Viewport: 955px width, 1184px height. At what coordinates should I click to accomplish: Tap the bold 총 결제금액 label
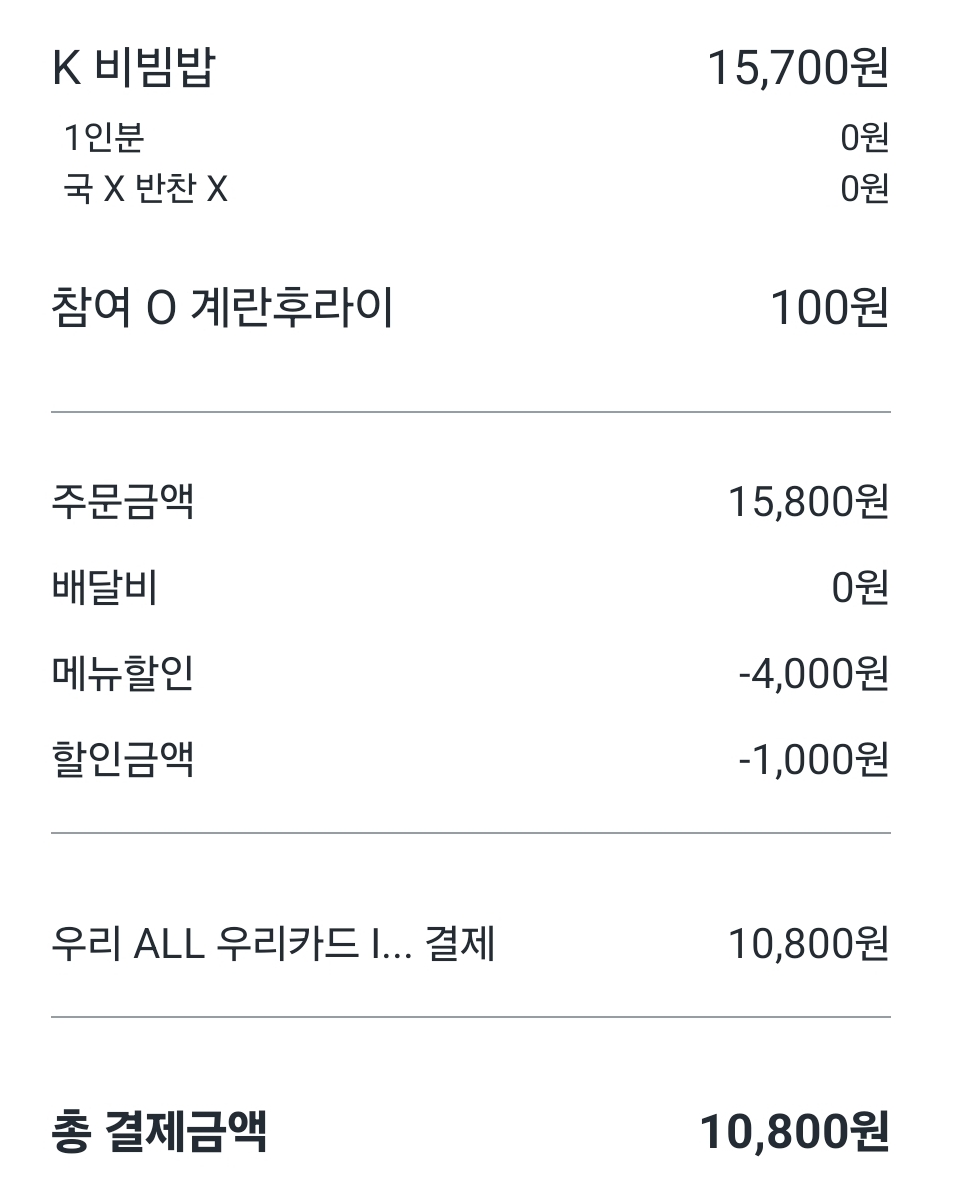(159, 1132)
